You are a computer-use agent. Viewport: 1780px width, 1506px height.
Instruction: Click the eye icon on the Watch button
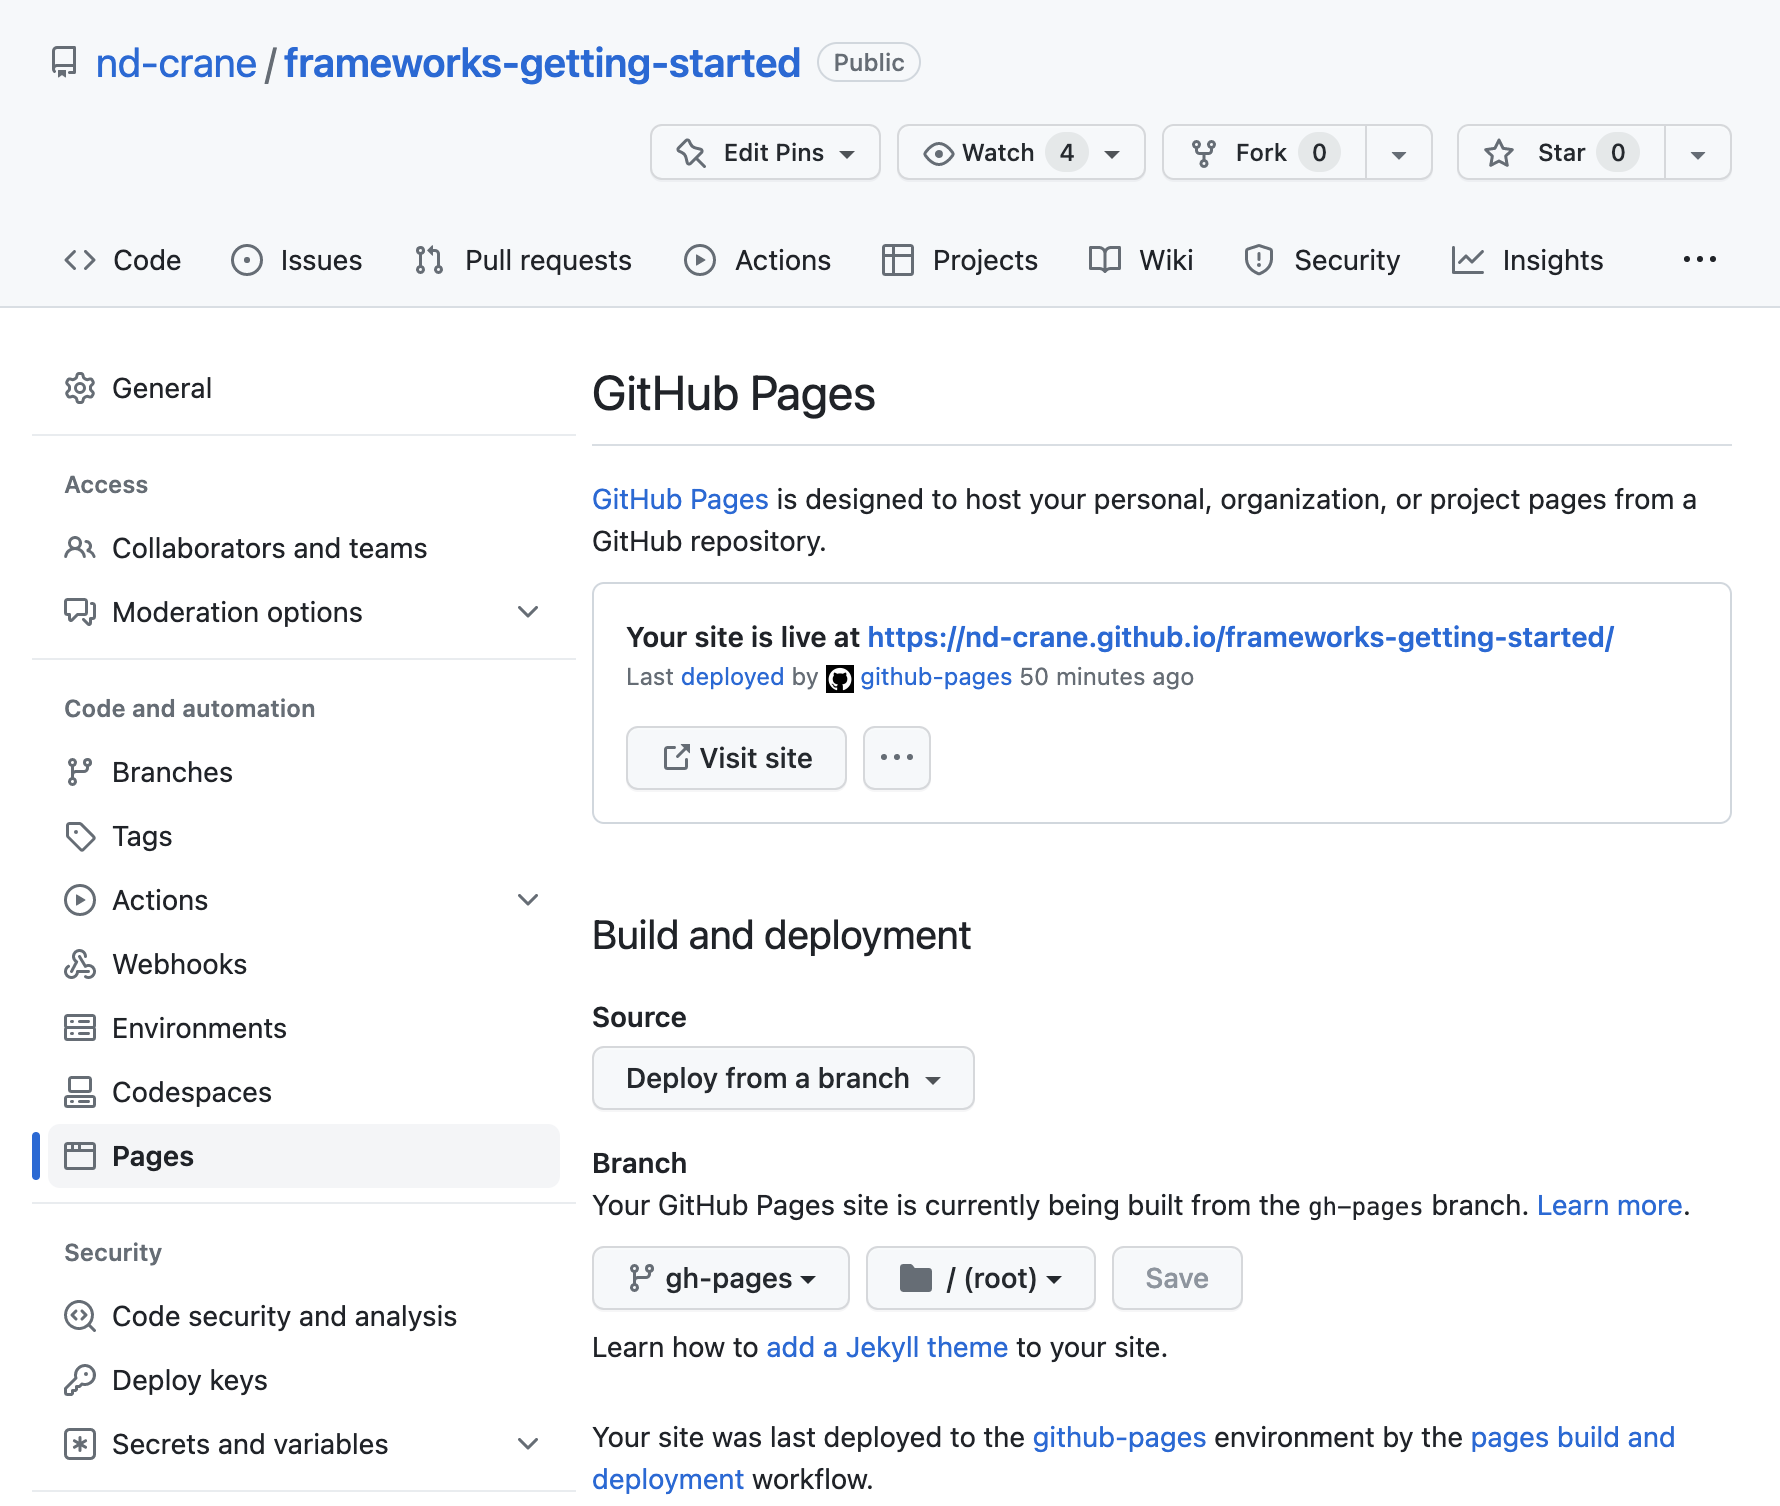coord(938,152)
